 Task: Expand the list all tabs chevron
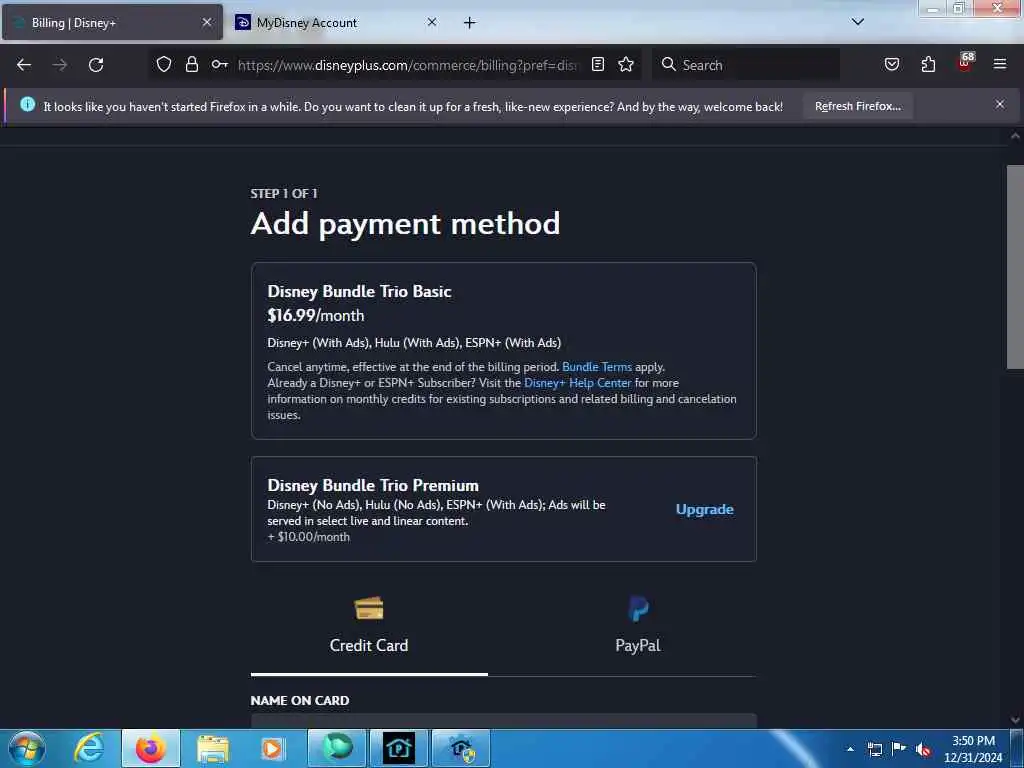[x=858, y=22]
